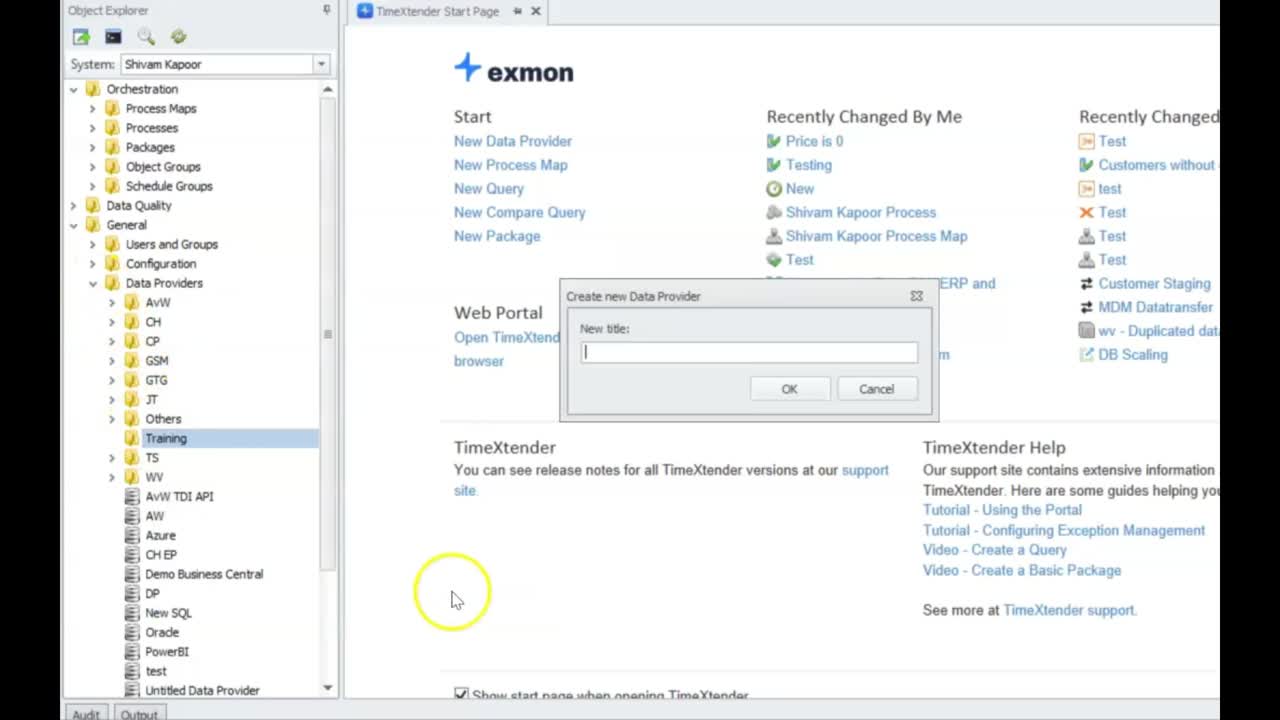Select the Untitled Data Provider tree item
1280x720 pixels.
[202, 691]
